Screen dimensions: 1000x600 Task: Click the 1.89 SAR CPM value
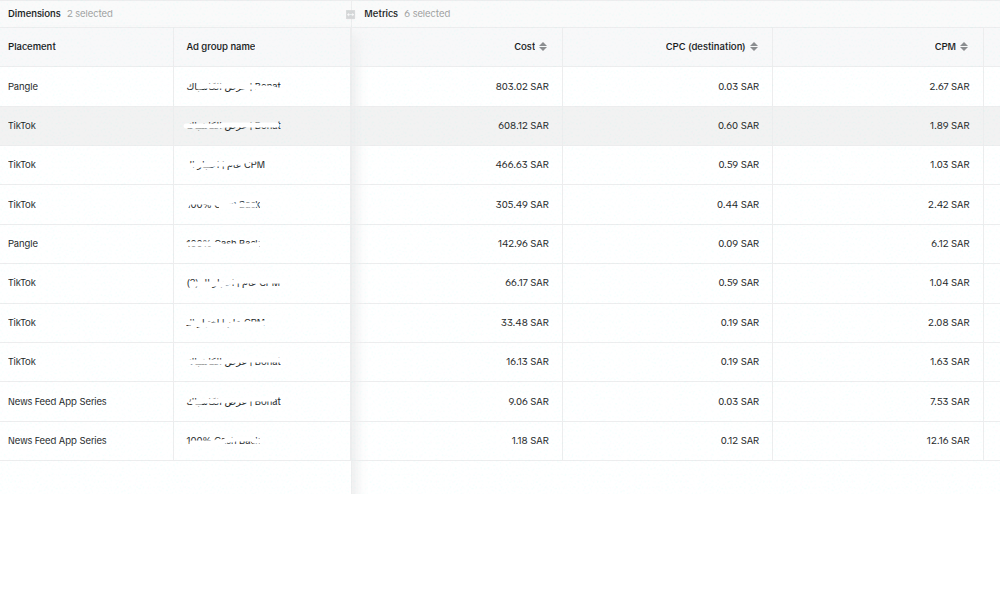click(950, 126)
